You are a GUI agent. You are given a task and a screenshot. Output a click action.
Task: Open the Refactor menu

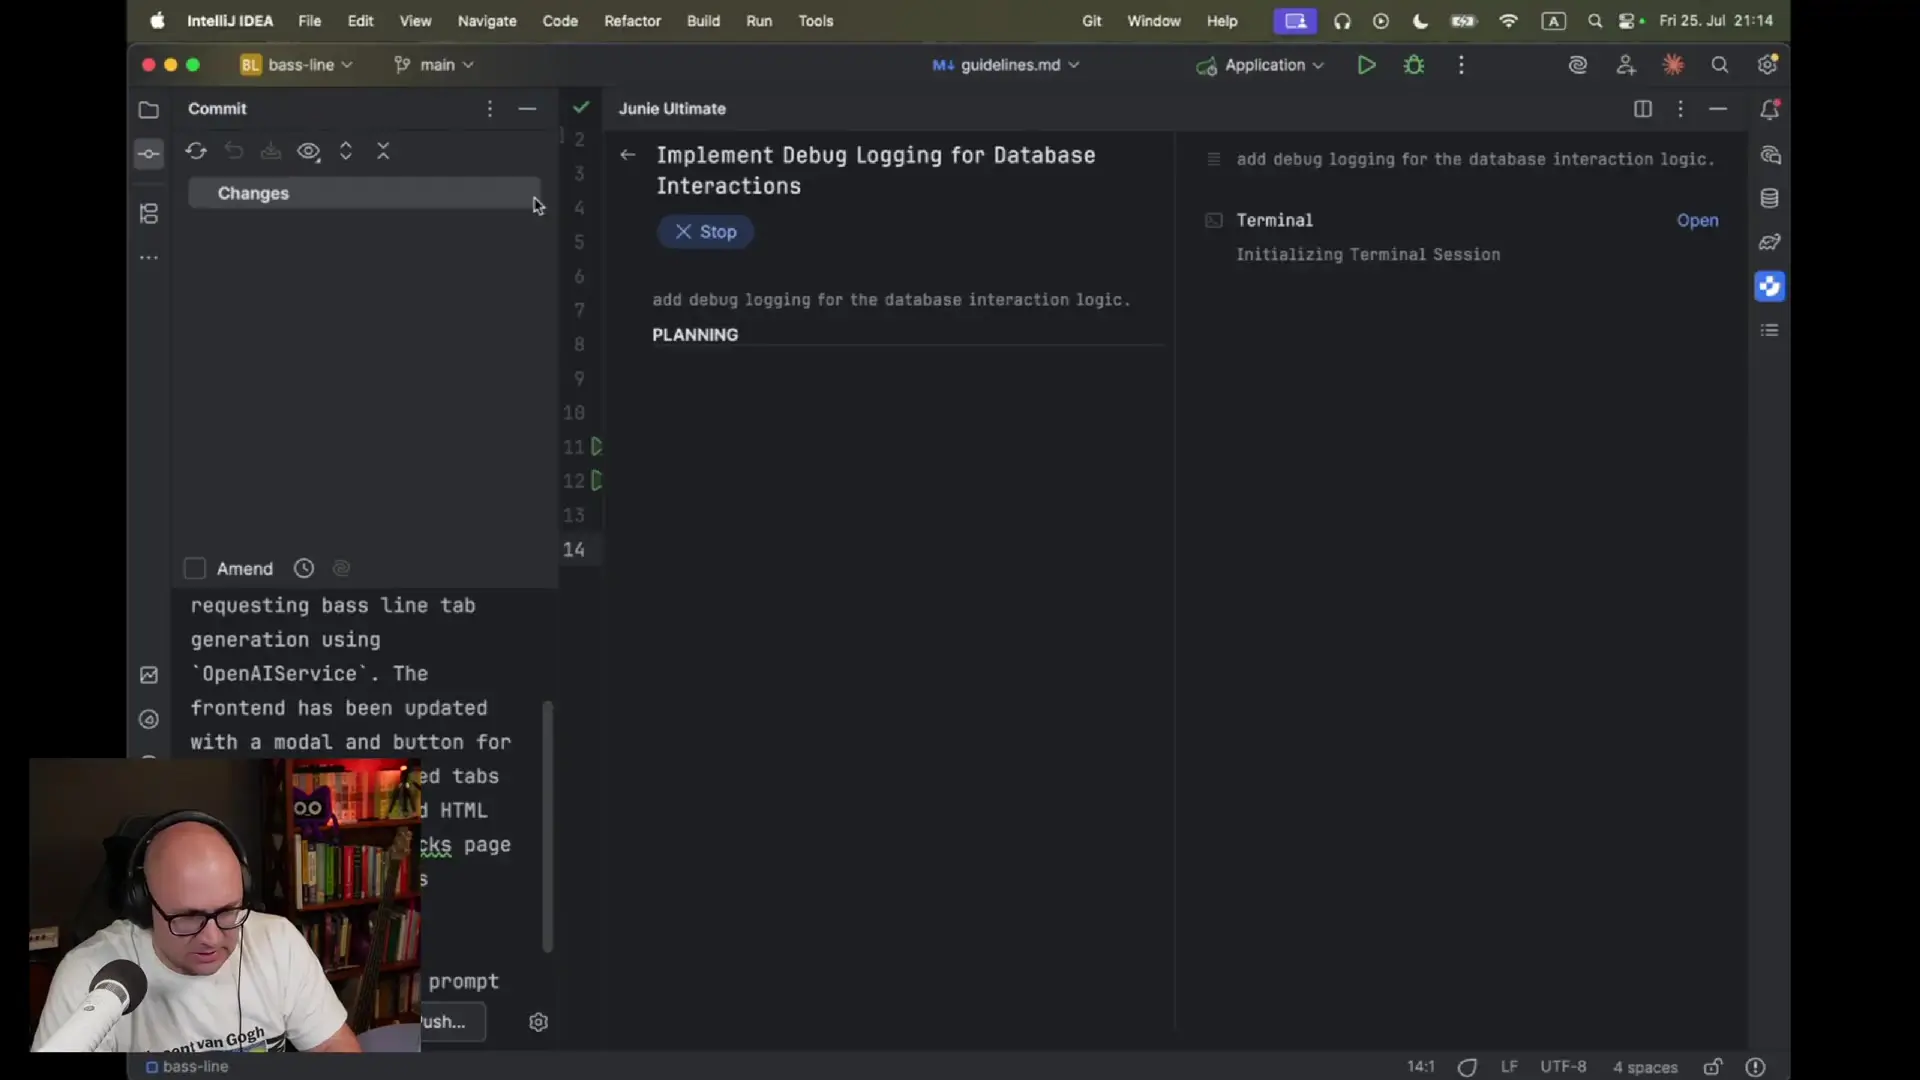[x=632, y=21]
